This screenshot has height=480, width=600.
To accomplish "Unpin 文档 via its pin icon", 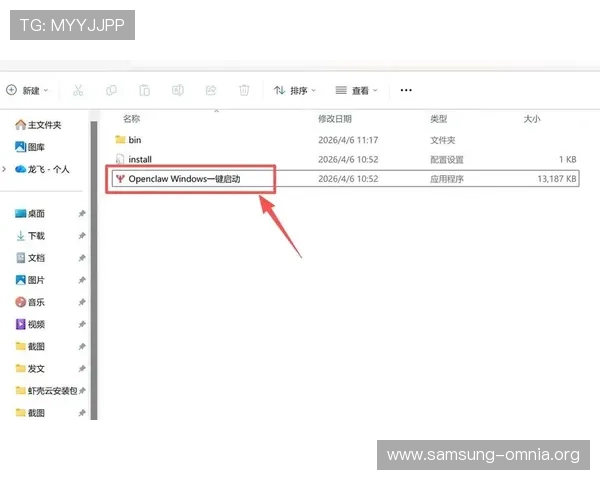I will (x=82, y=258).
